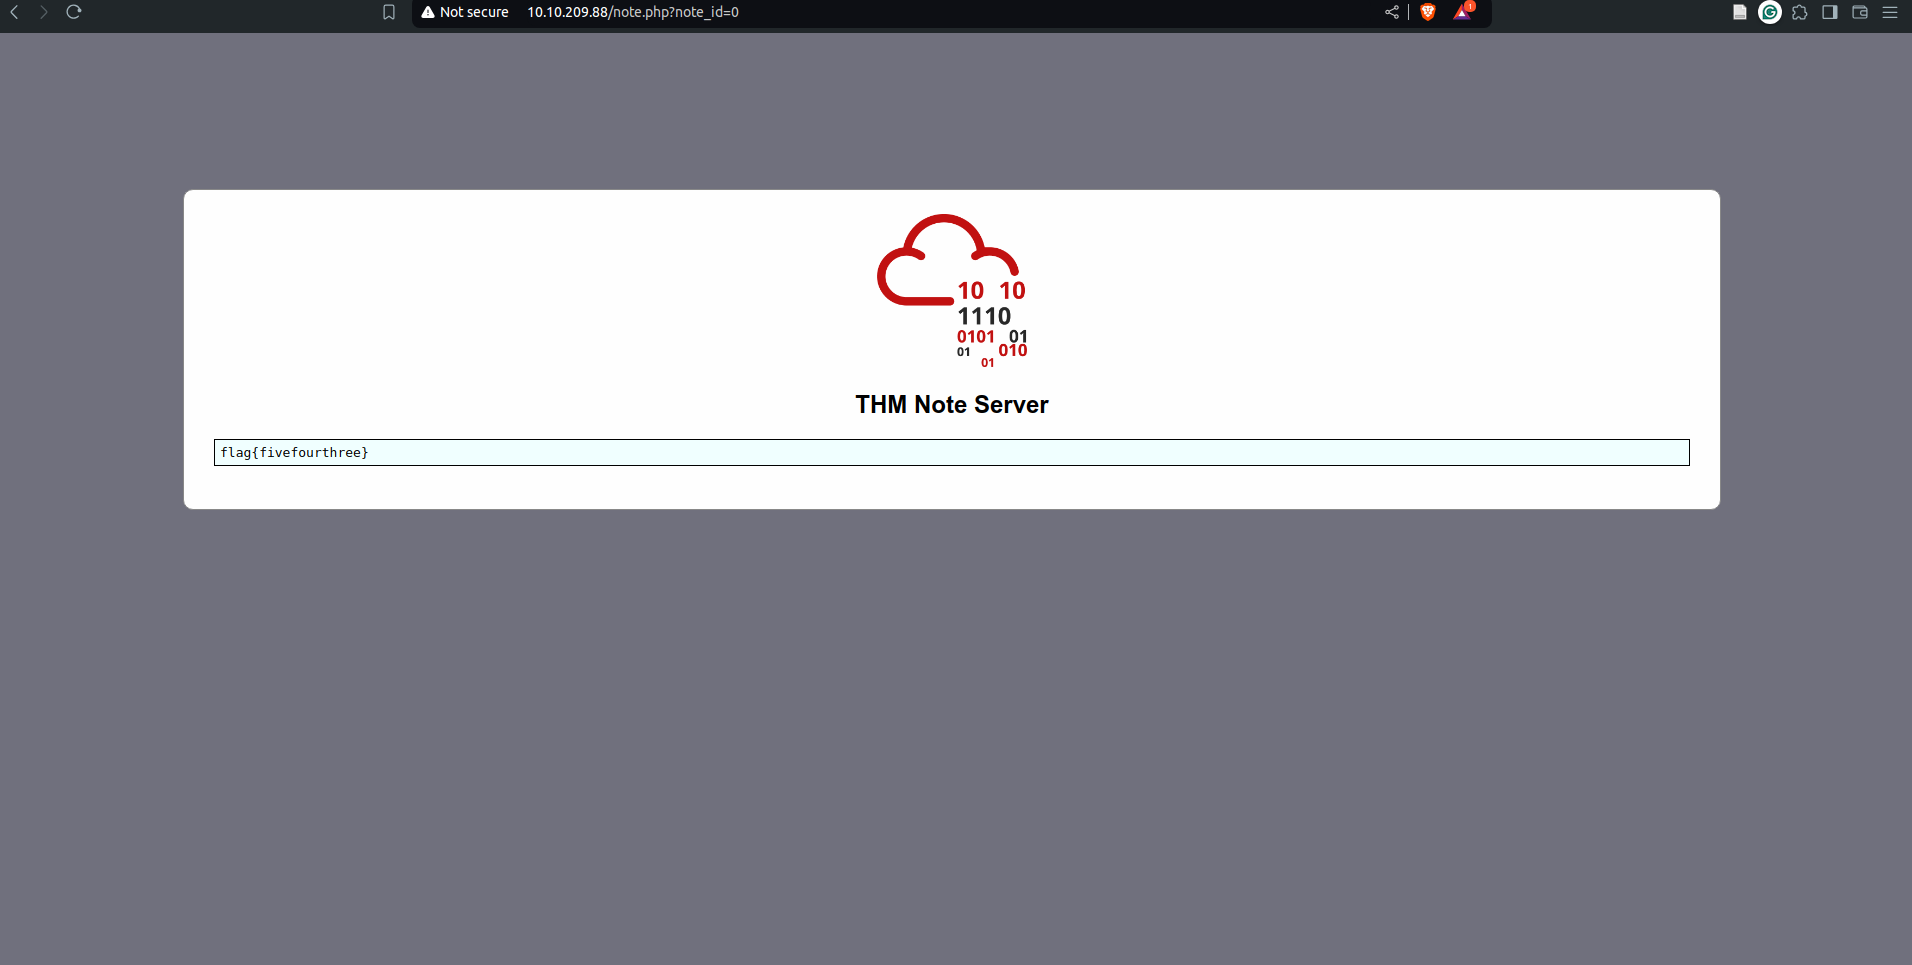
Task: Open the Extensions puzzle-piece menu
Action: pyautogui.click(x=1800, y=12)
